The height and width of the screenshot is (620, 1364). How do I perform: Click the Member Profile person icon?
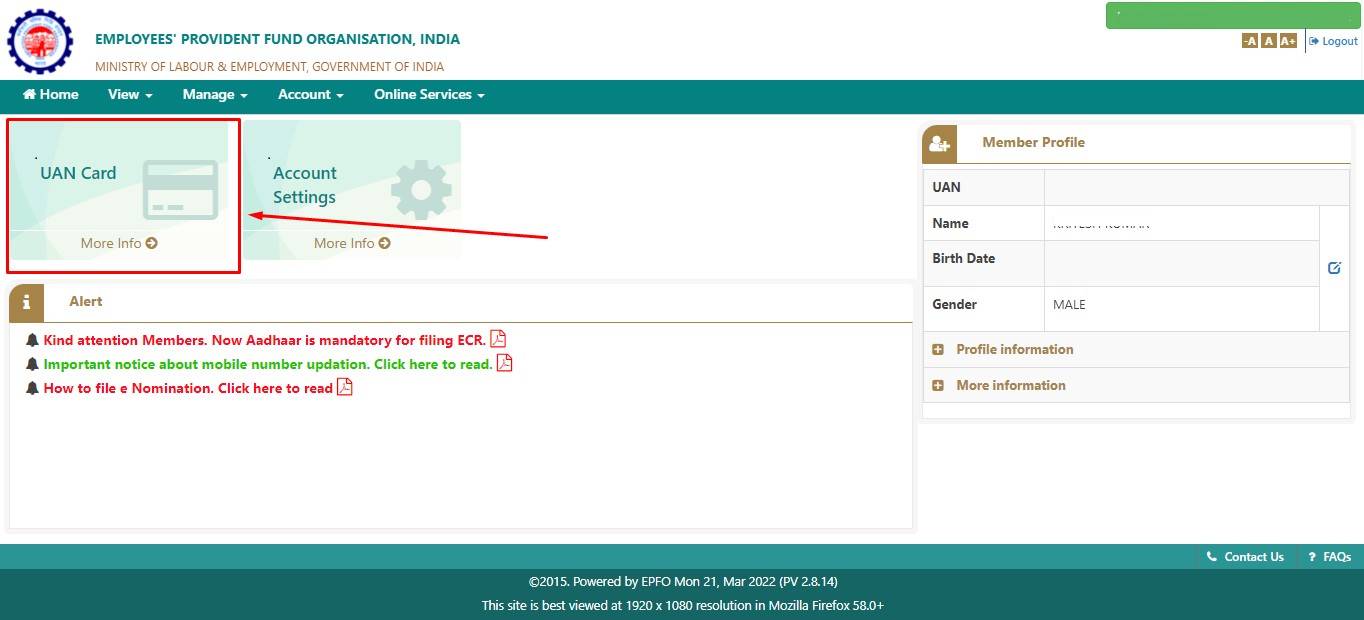[938, 143]
